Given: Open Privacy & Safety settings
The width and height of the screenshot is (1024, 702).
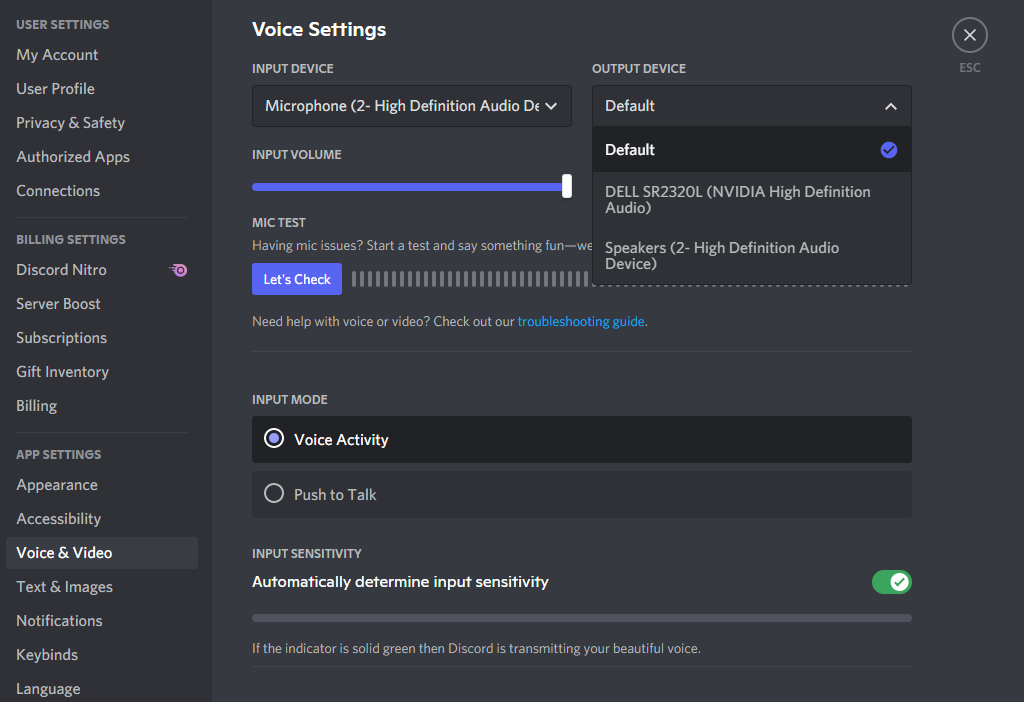Looking at the screenshot, I should pos(70,123).
